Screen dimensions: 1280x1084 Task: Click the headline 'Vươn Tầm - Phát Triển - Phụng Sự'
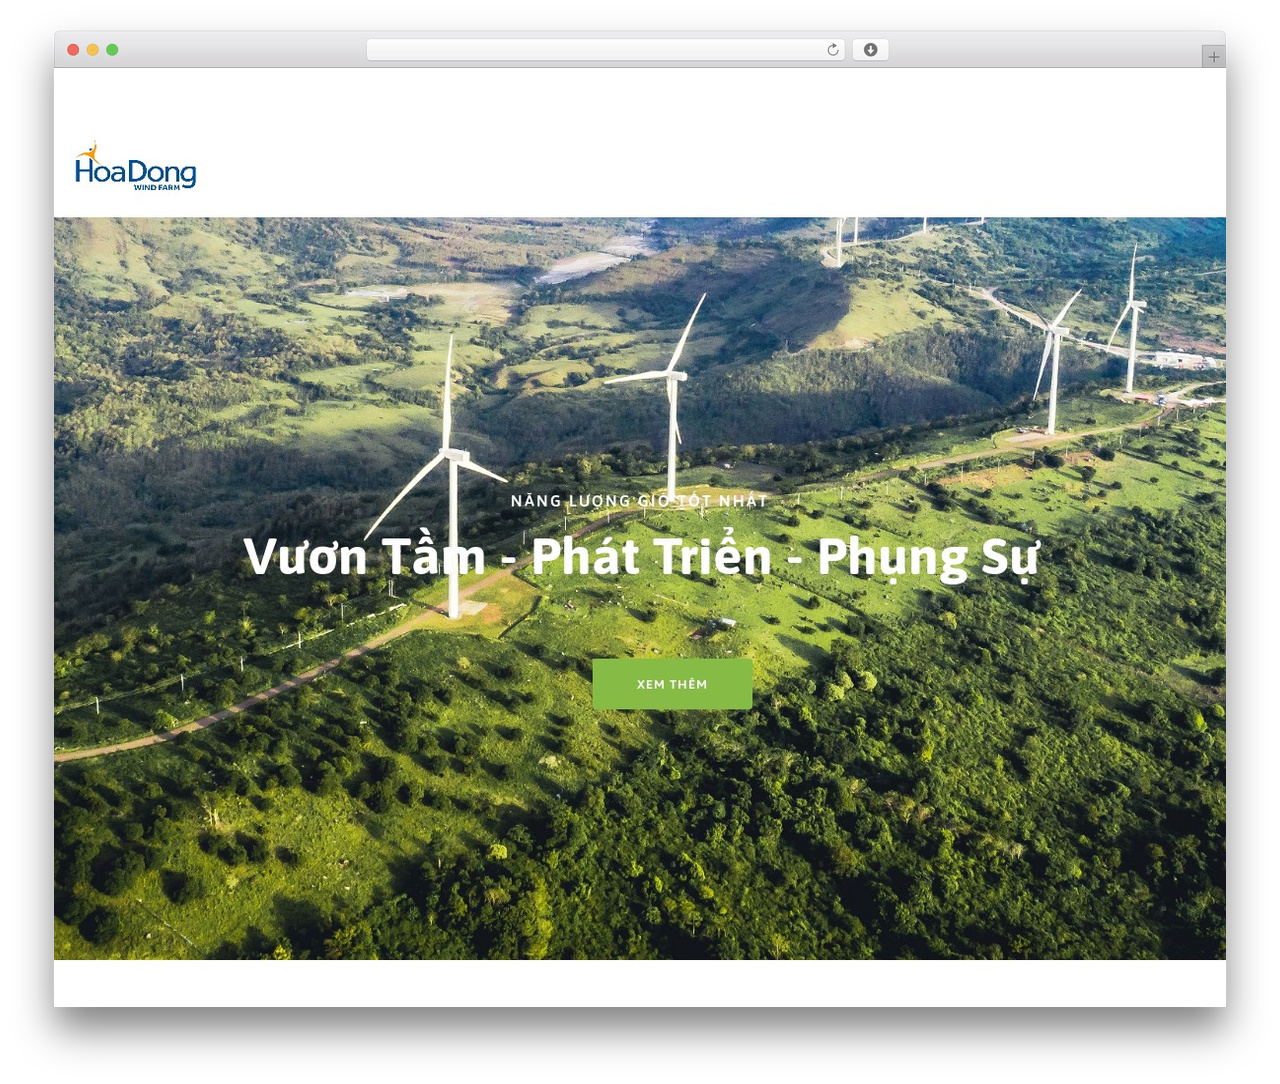[x=641, y=557]
